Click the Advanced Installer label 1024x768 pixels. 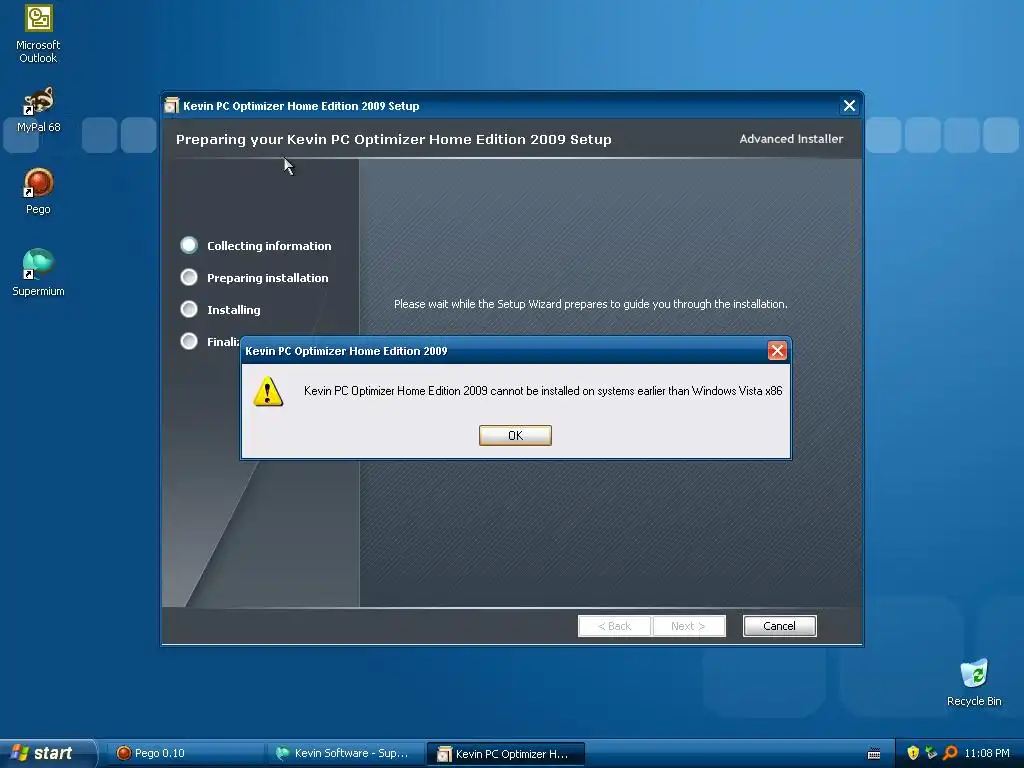(x=791, y=138)
